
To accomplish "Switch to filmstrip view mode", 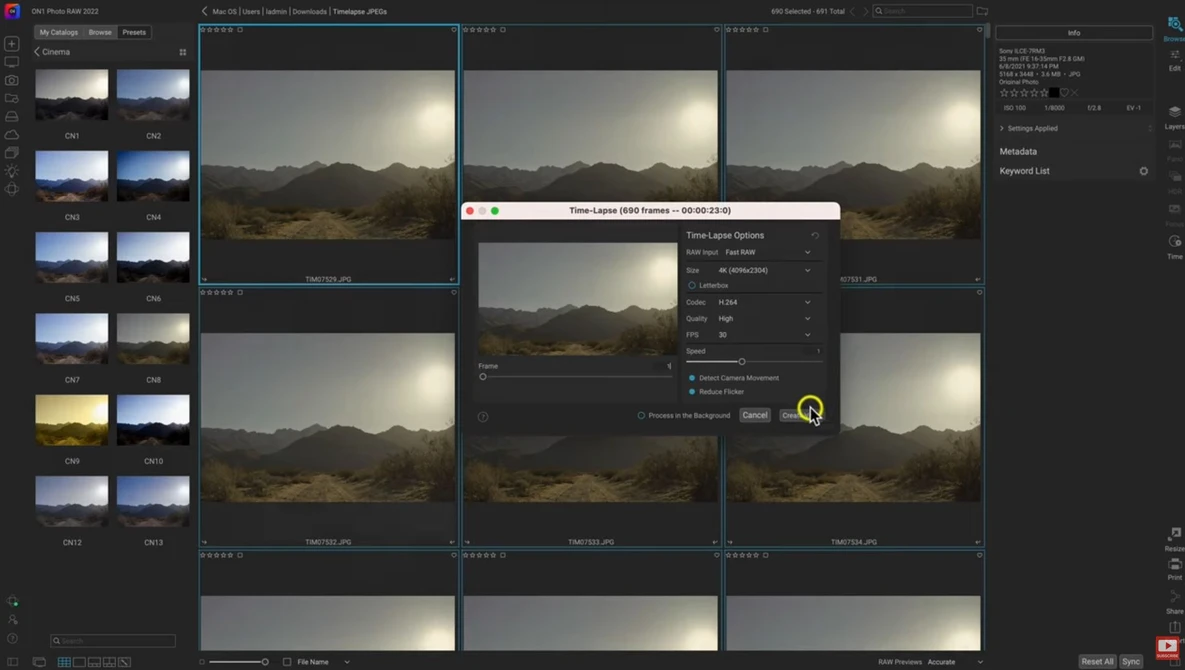I will (94, 662).
